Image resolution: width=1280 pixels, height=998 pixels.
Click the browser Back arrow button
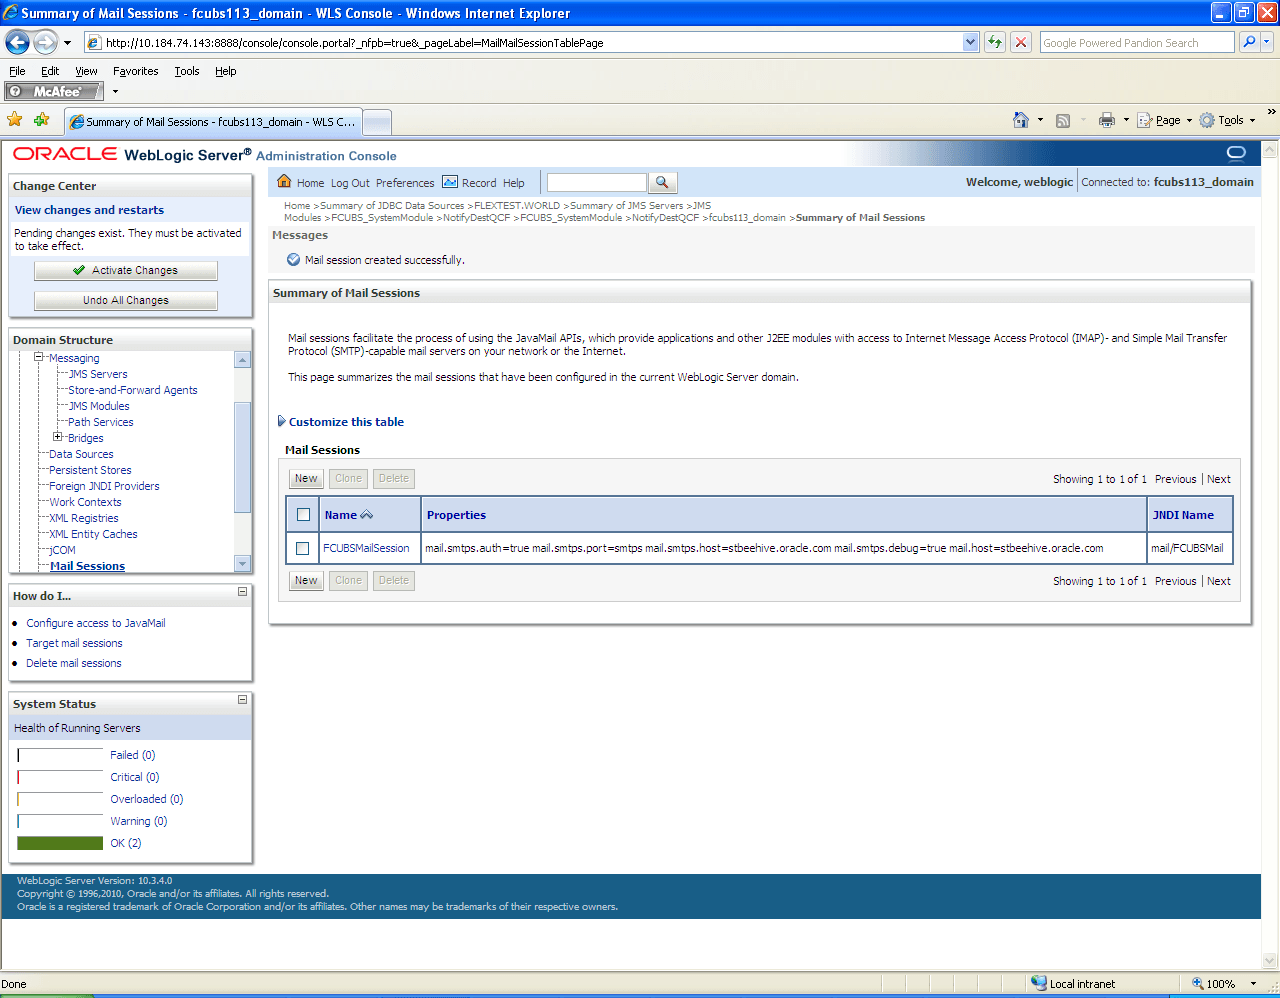(x=18, y=42)
